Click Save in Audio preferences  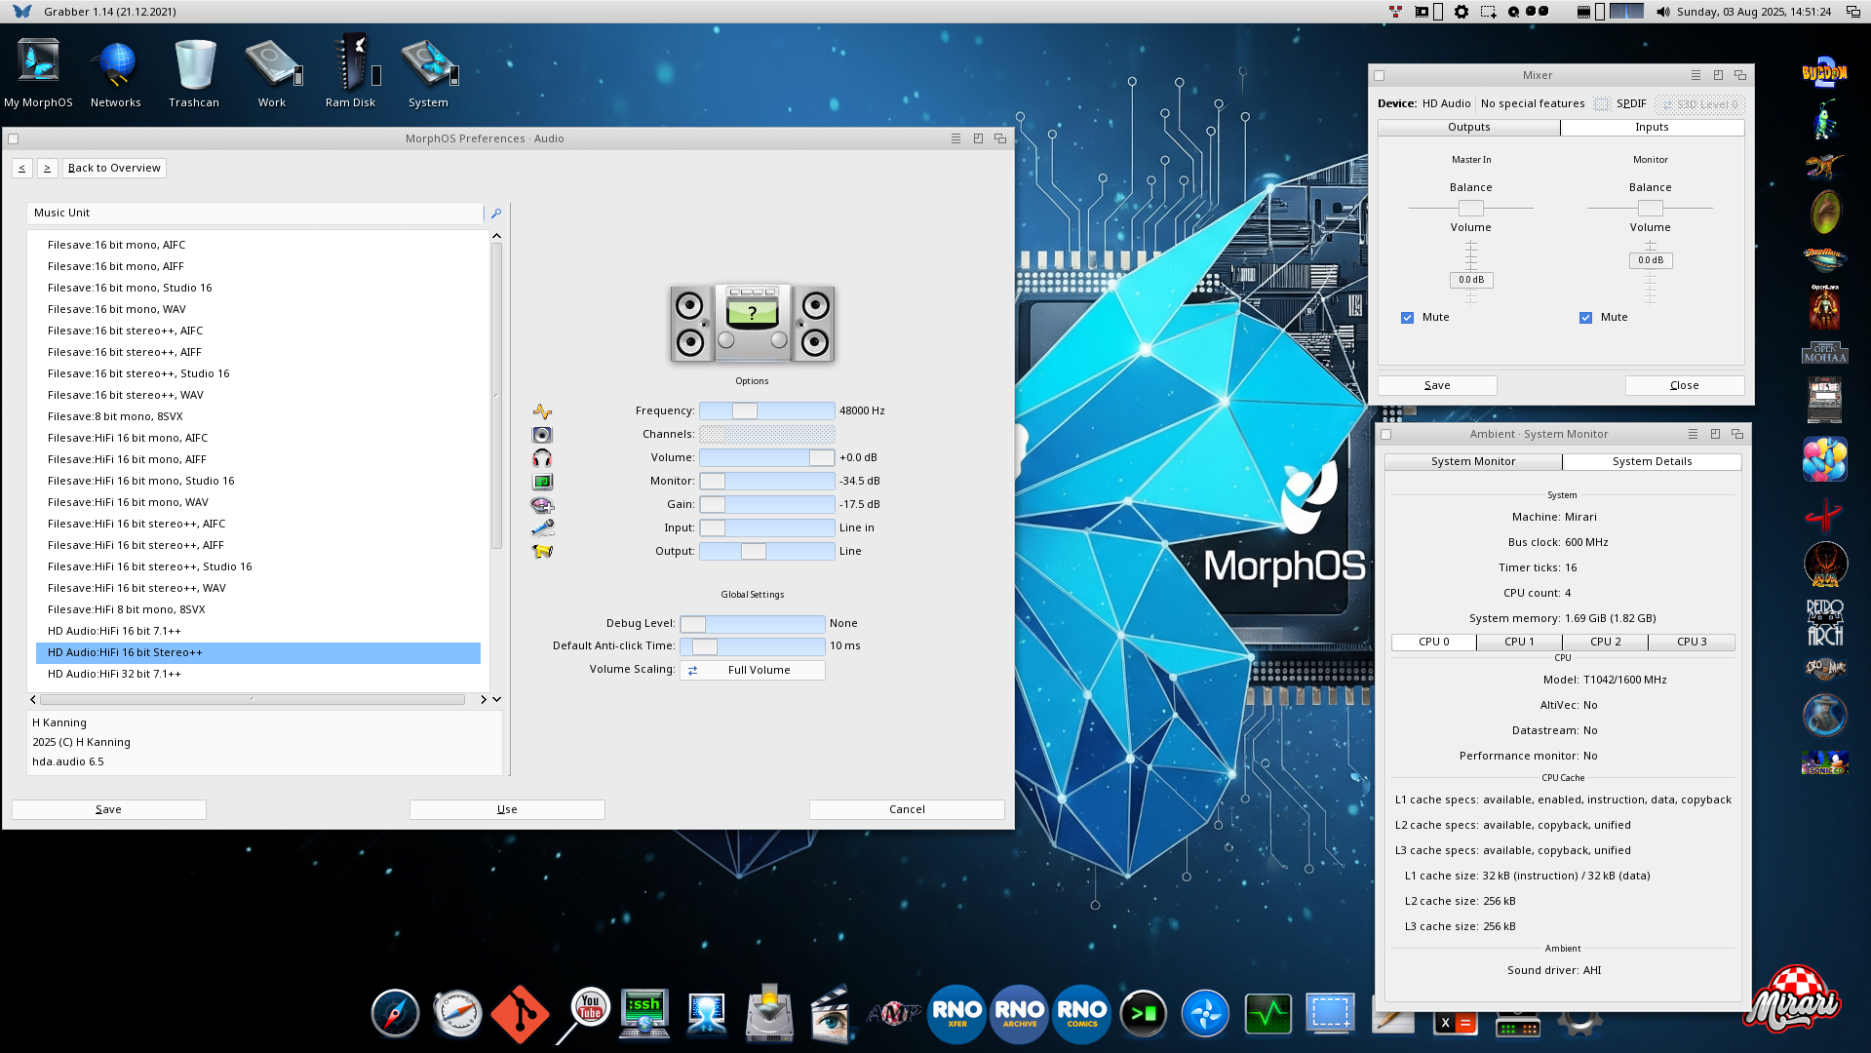click(x=109, y=809)
